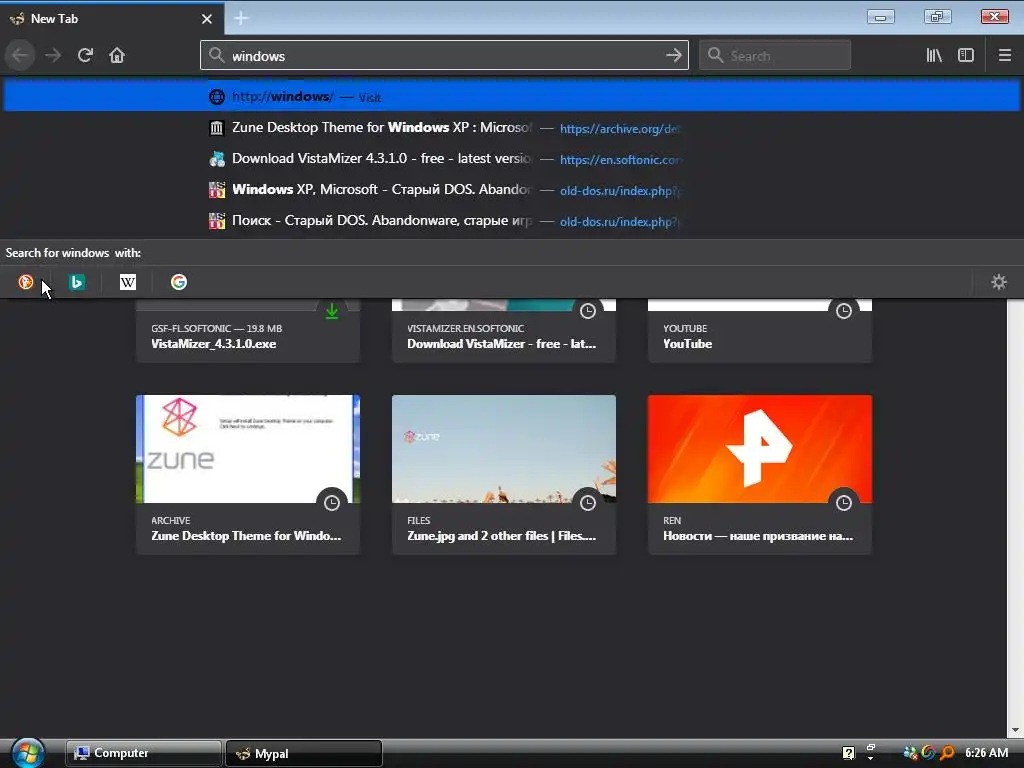Click scrollbar down arrow
The image size is (1024, 768).
pos(1016,730)
